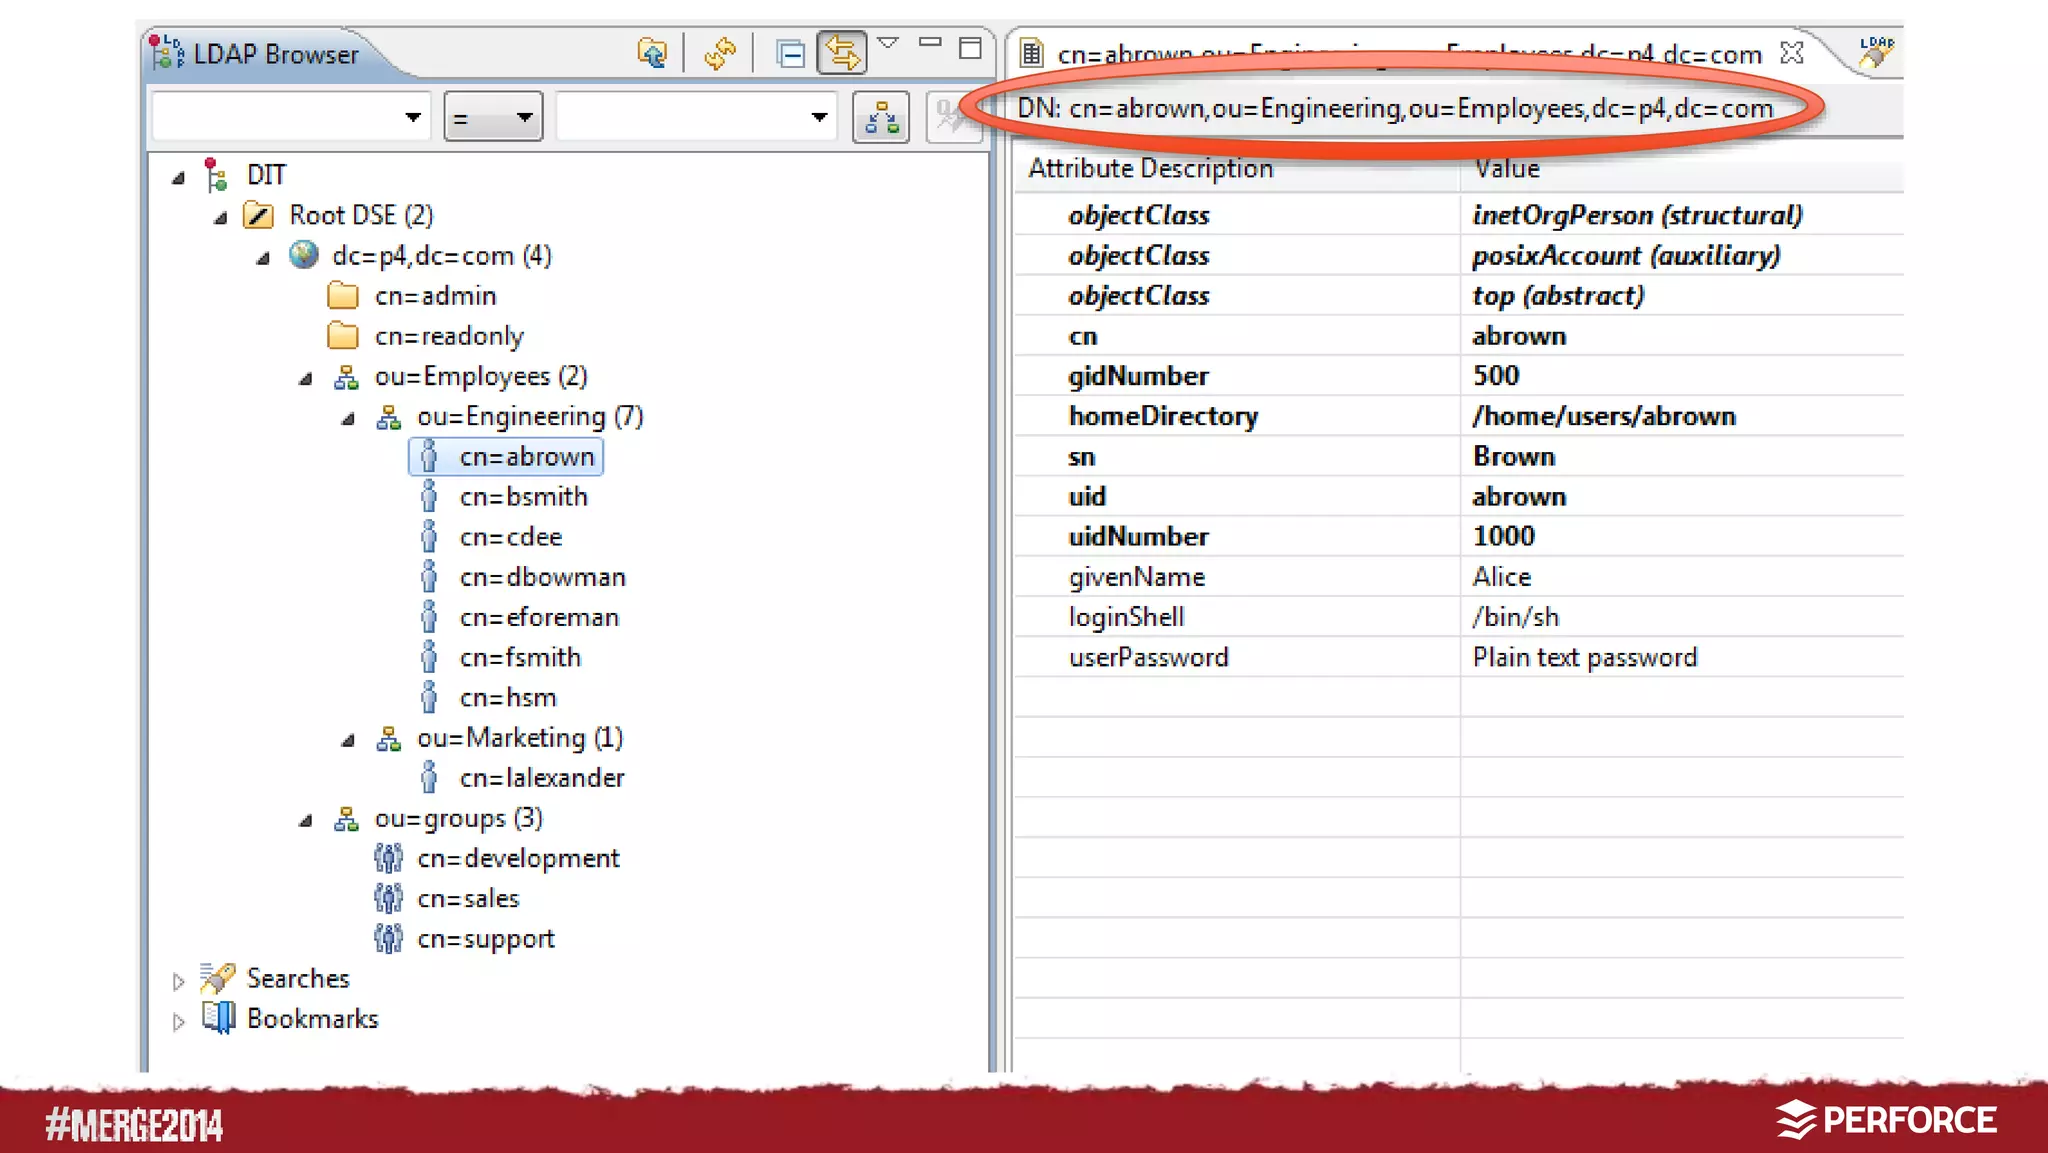Open the LDAP Browser view menu triangle
Viewport: 2048px width, 1153px height.
(x=887, y=44)
